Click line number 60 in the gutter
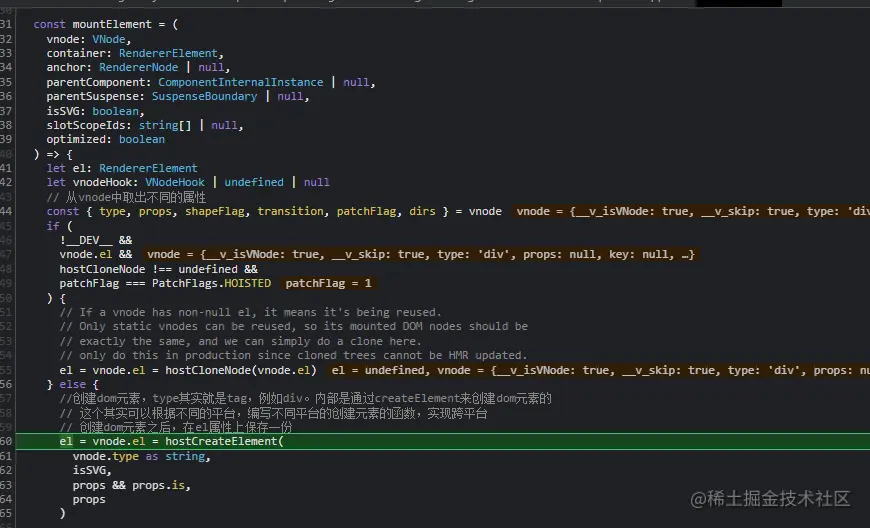 click(6, 441)
